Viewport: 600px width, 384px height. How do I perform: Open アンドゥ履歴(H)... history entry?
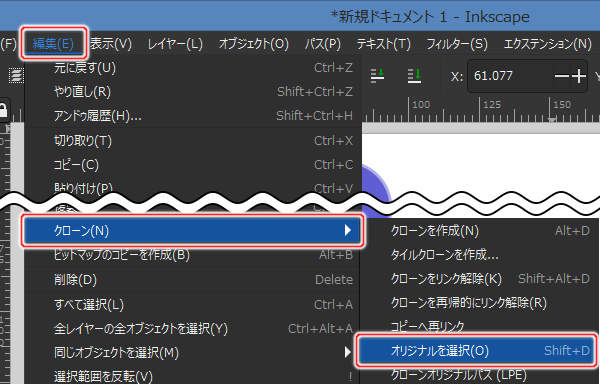coord(193,116)
